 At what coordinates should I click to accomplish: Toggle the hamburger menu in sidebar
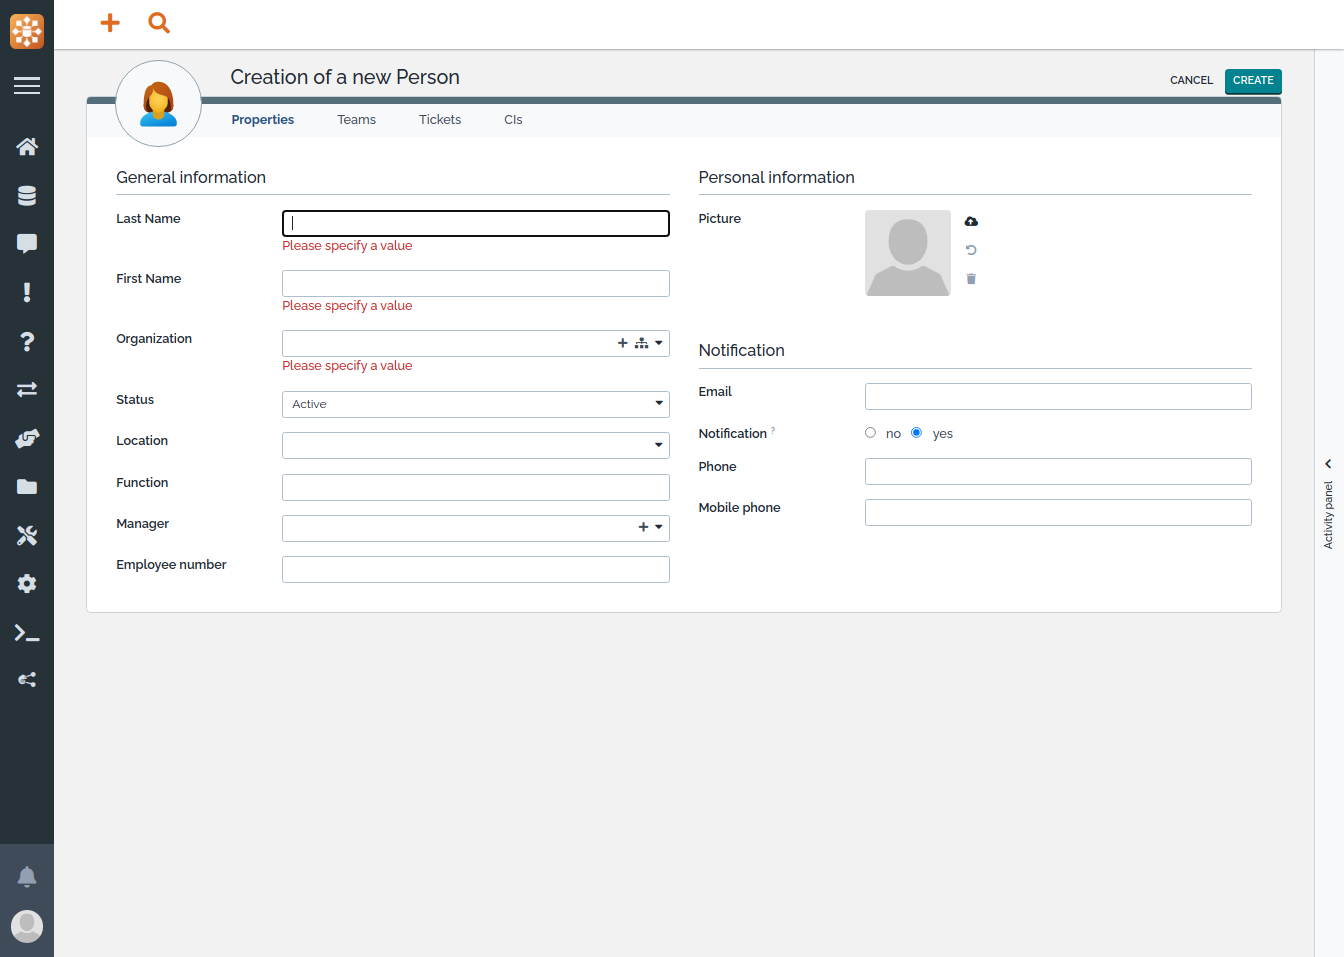pyautogui.click(x=27, y=86)
